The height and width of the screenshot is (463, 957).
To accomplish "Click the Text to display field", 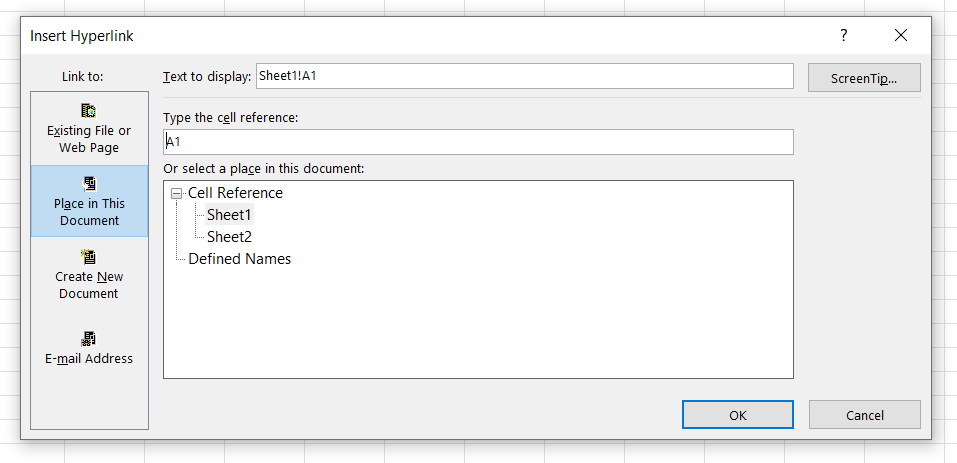I will [524, 76].
